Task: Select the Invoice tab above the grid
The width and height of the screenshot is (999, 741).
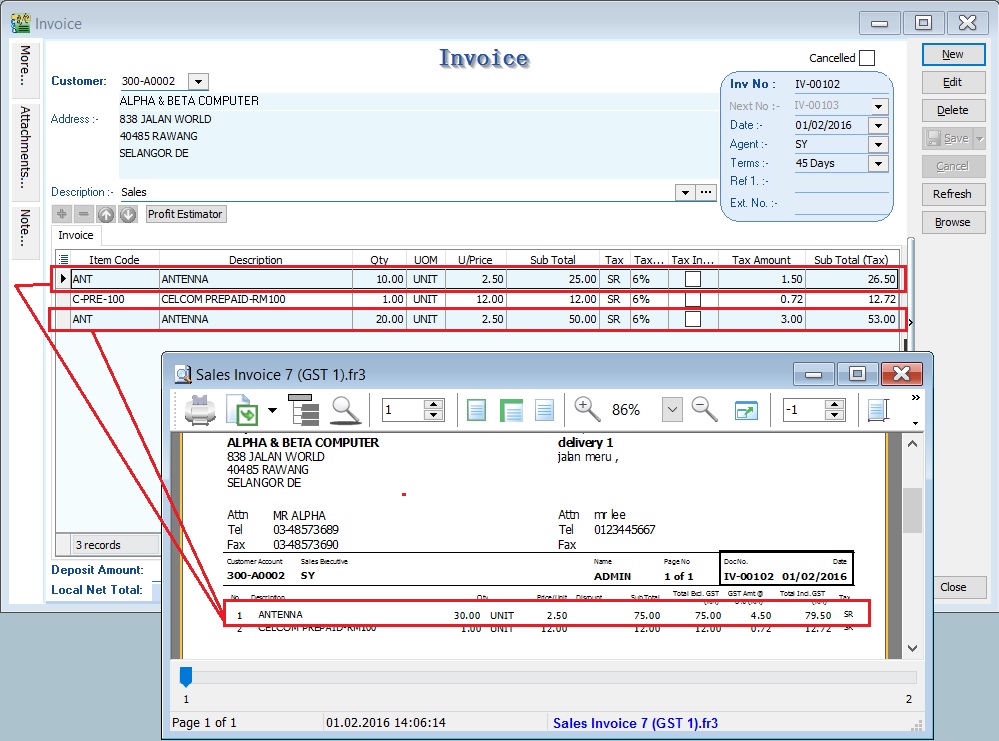Action: pos(76,235)
